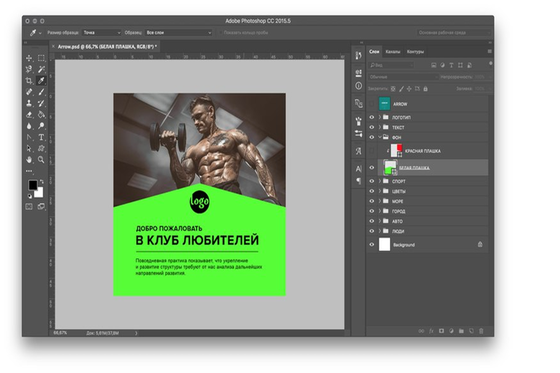Screen dimensions: 560x373
Task: Hide the ФОН group
Action: click(x=372, y=137)
